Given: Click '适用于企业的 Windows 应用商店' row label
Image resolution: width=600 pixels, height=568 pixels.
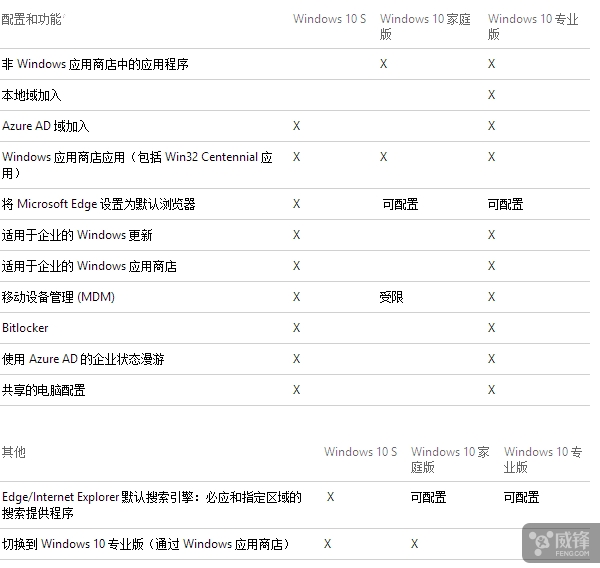Looking at the screenshot, I should tap(89, 266).
